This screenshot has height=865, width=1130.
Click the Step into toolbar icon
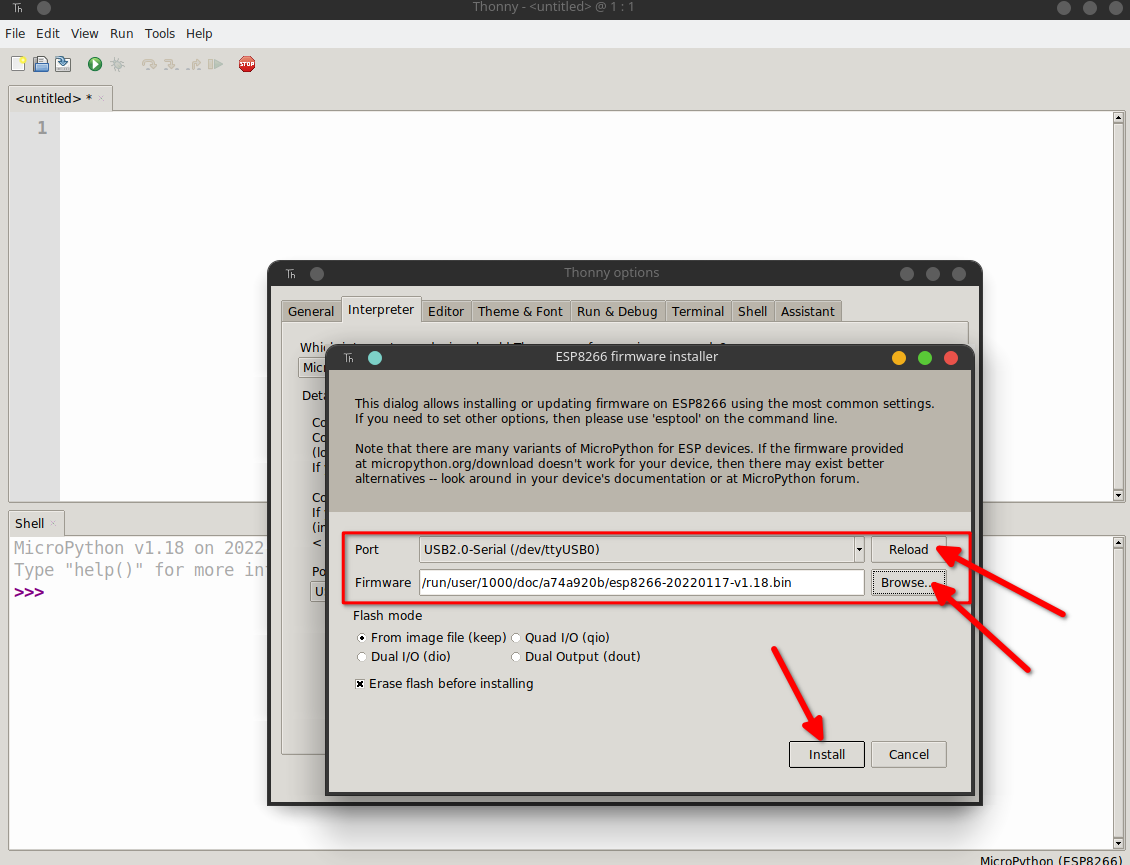(x=171, y=64)
